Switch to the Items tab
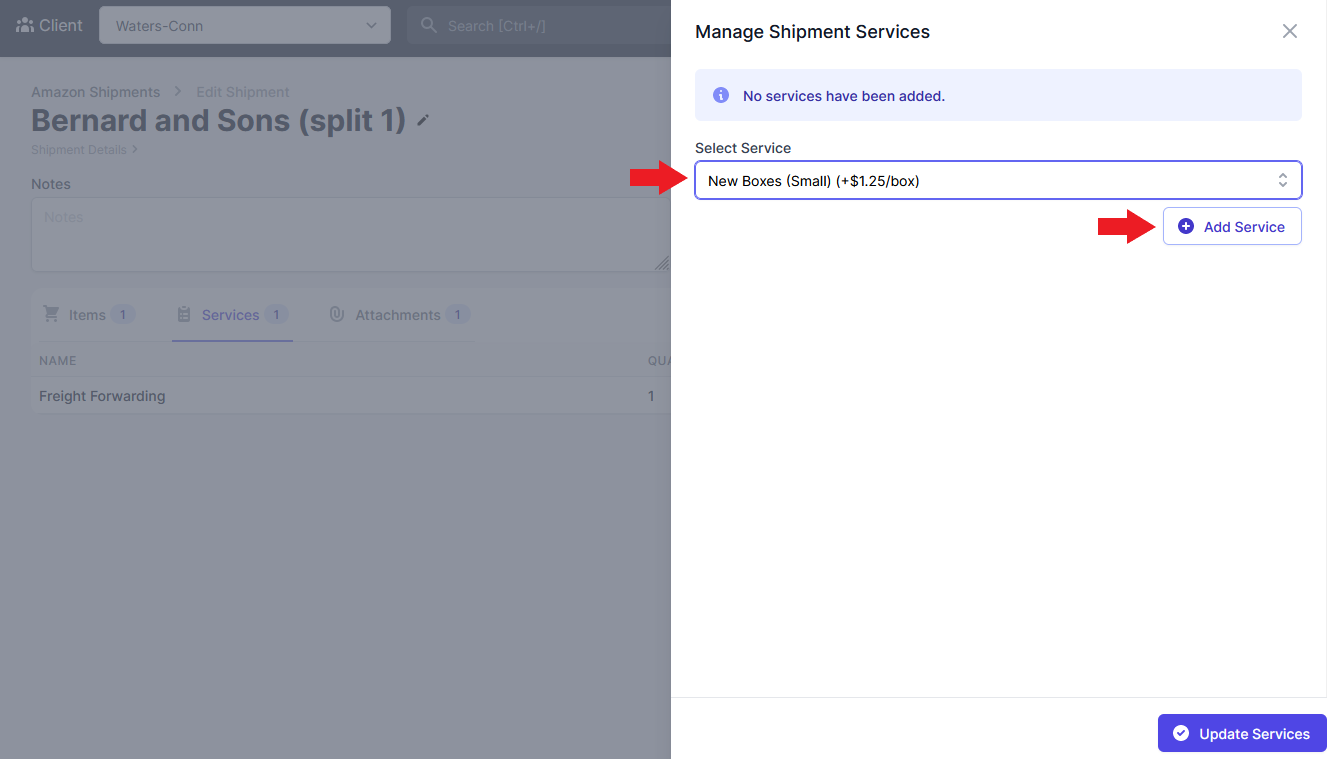1327x759 pixels. pos(88,315)
